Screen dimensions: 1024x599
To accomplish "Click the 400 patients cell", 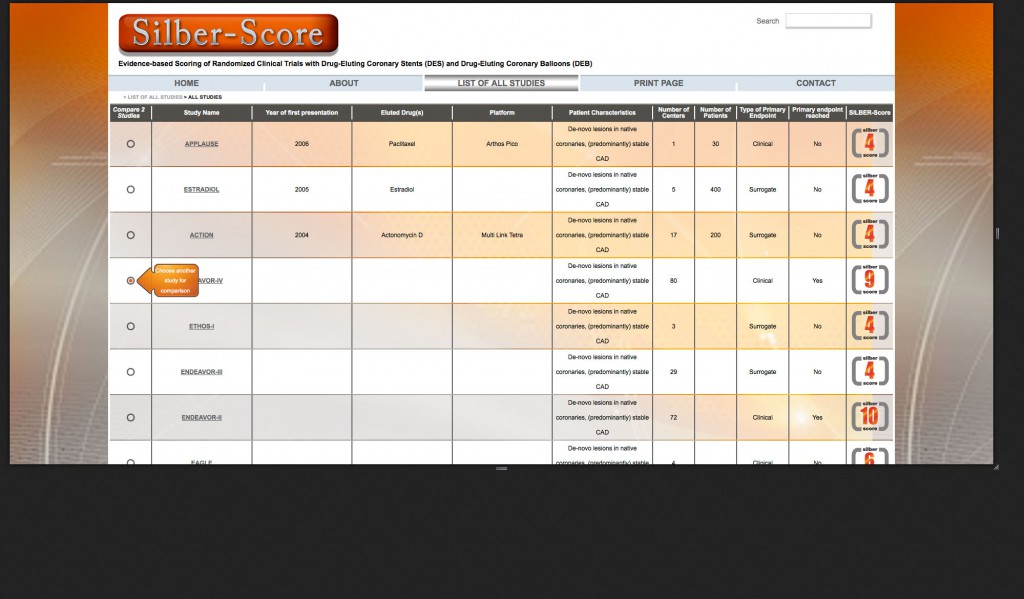I will [715, 189].
